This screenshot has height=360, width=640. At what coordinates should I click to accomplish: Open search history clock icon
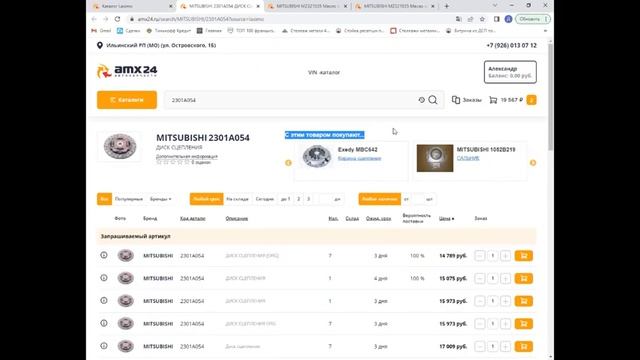(421, 100)
